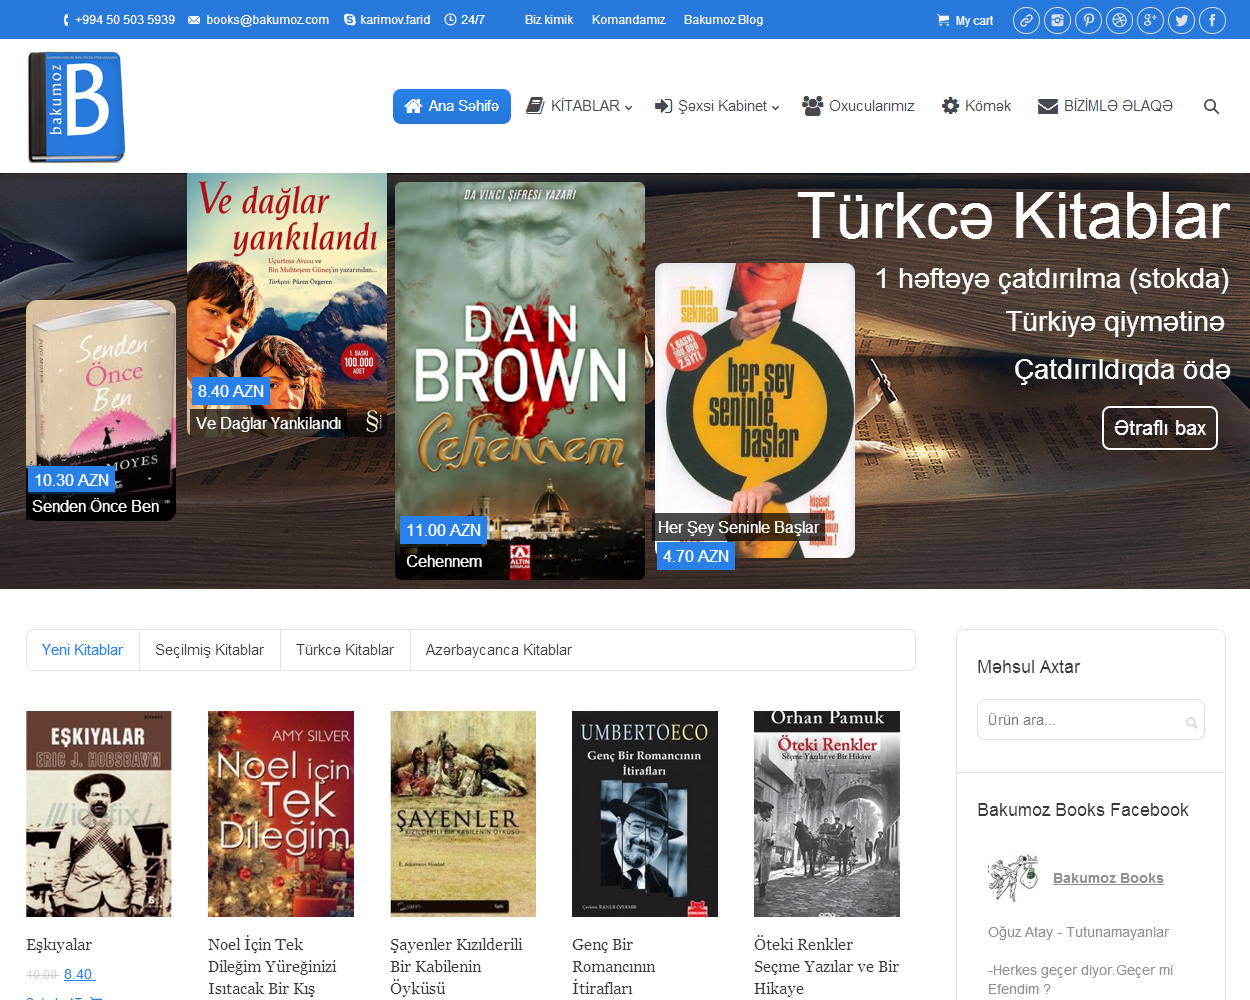
Task: Click the search icon in Ürün ara field
Action: (x=1191, y=722)
